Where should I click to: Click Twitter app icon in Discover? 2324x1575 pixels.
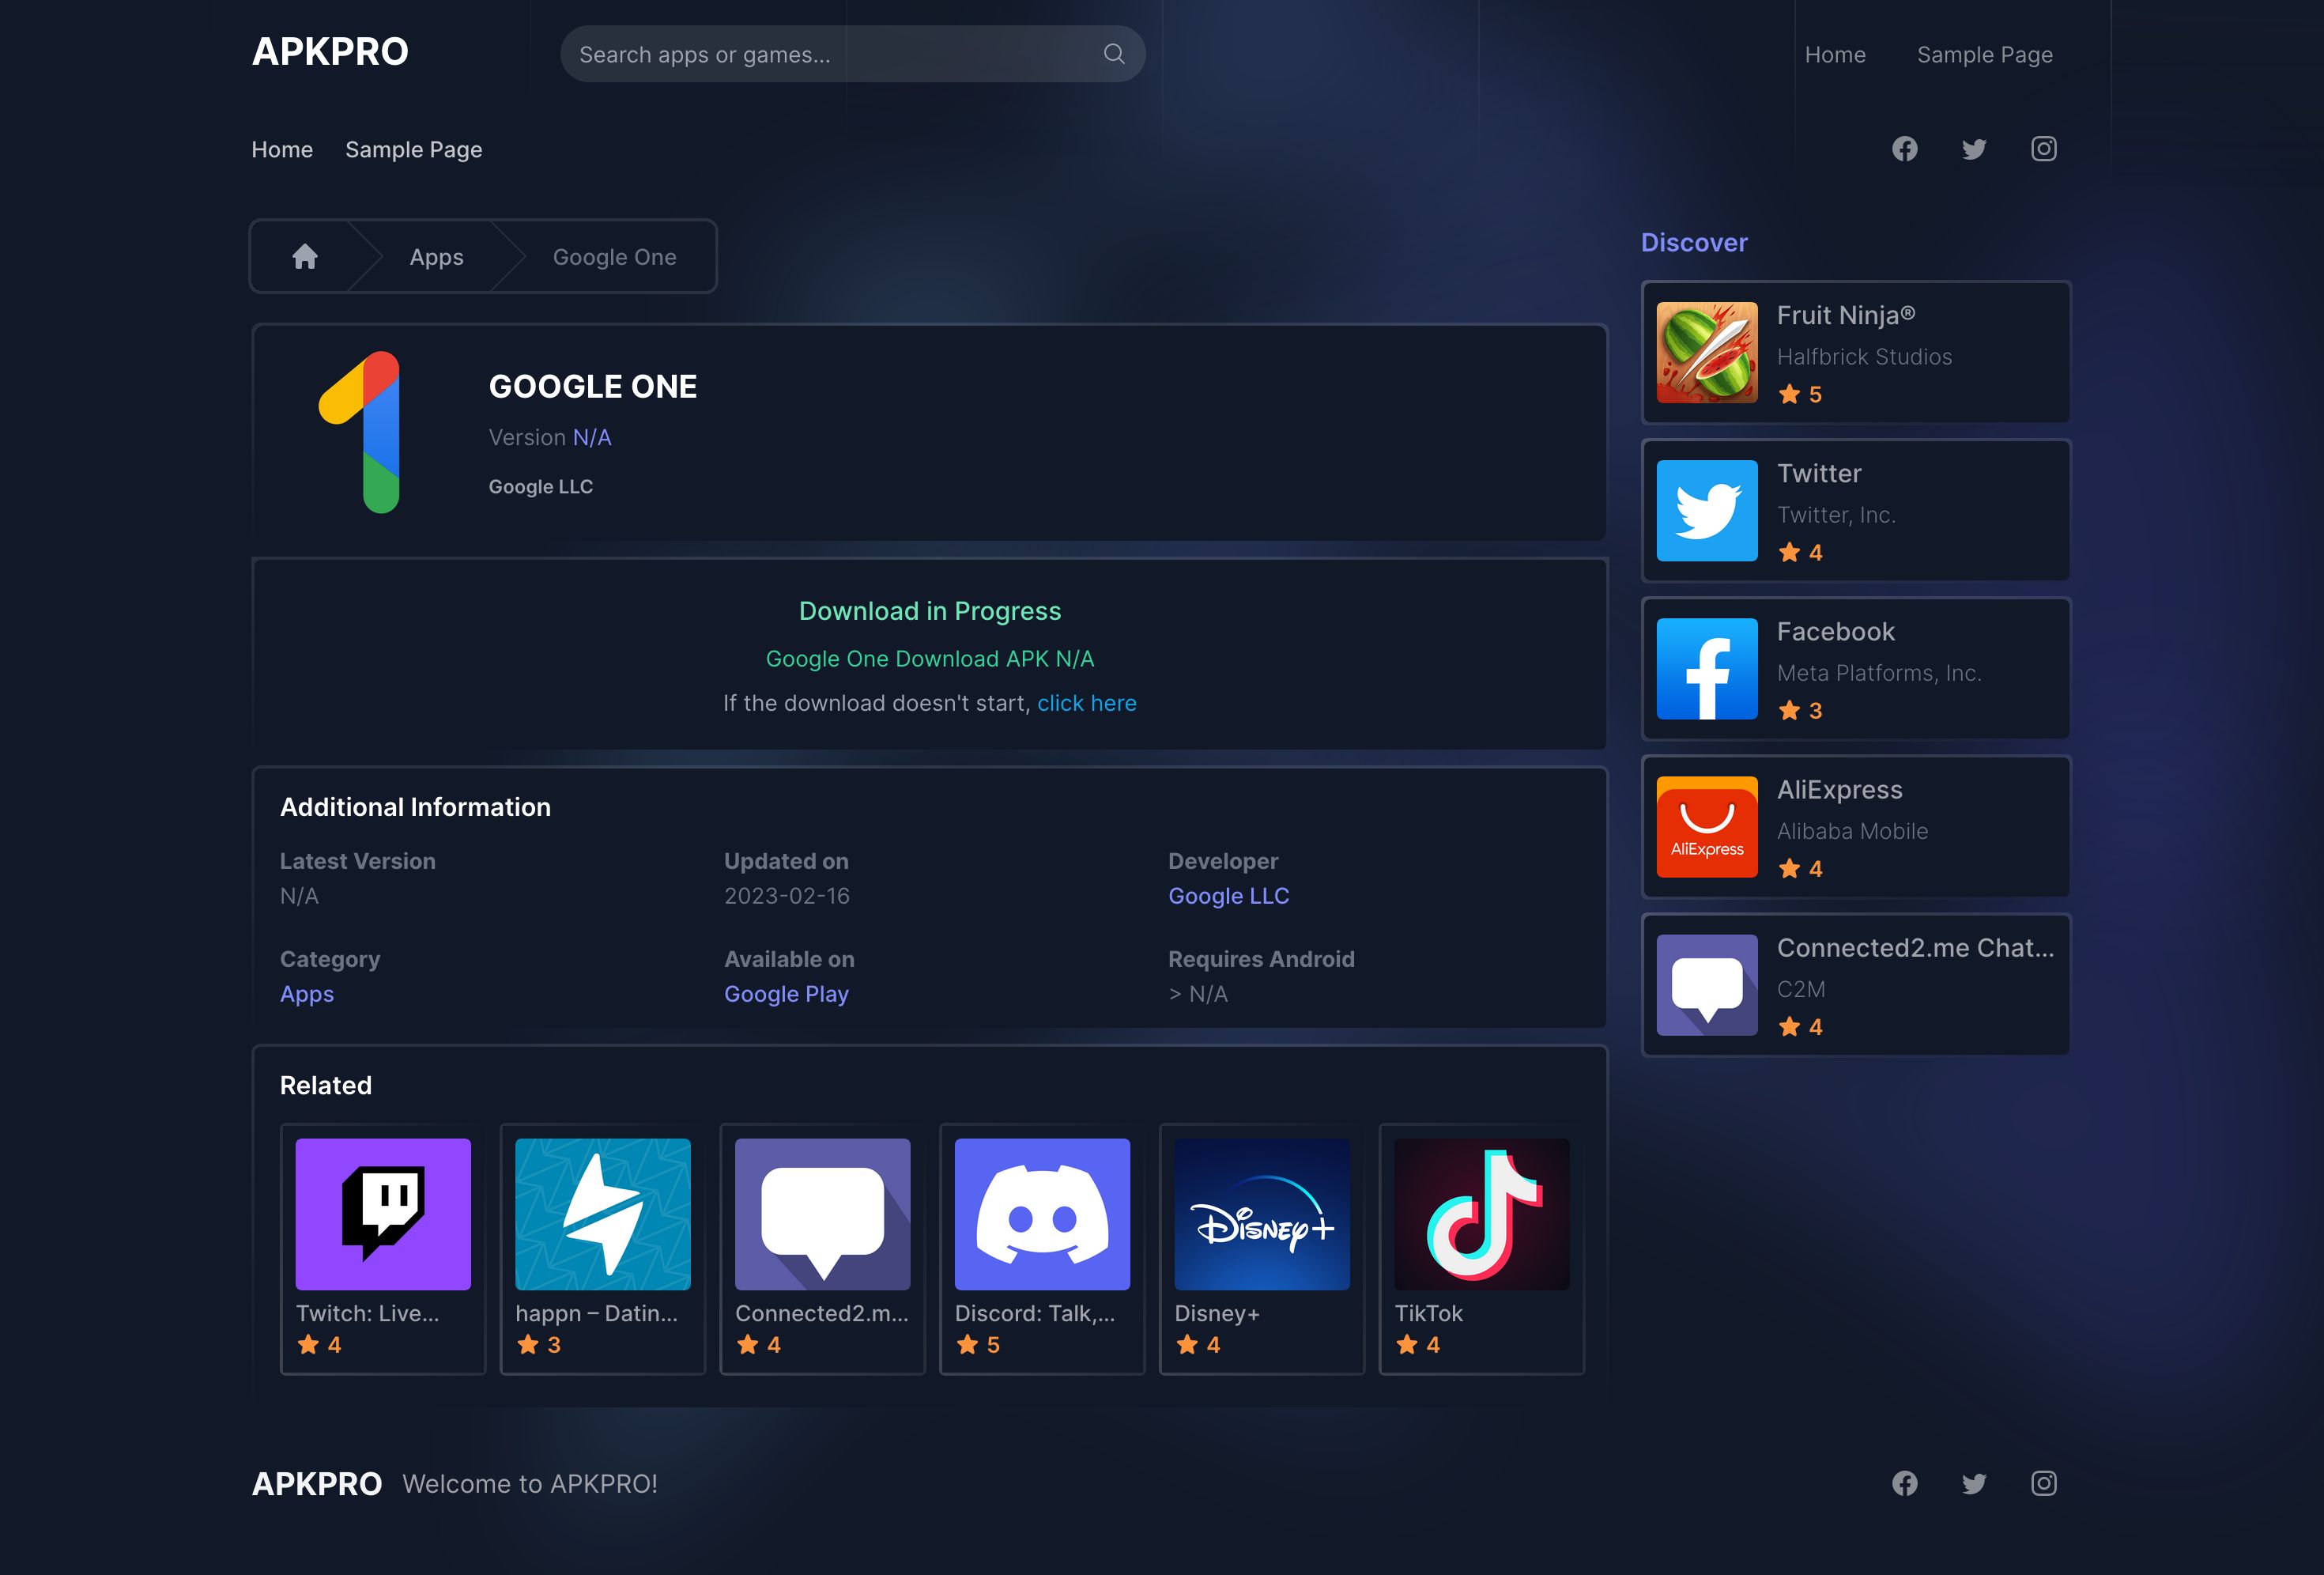point(1707,511)
